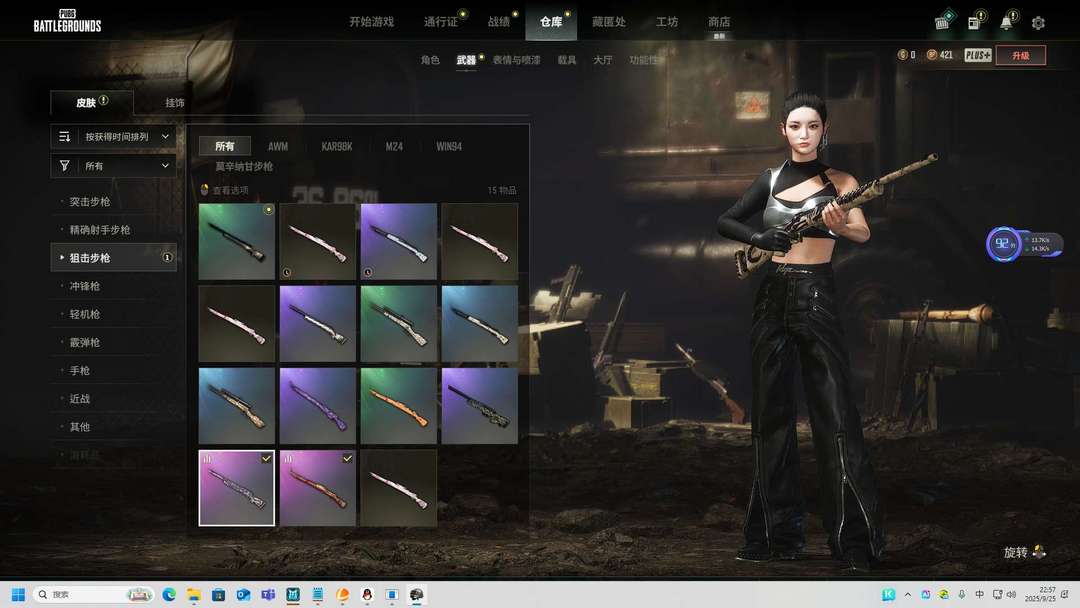Image resolution: width=1080 pixels, height=608 pixels.
Task: Select the 冲锋枪 category
Action: 114,286
